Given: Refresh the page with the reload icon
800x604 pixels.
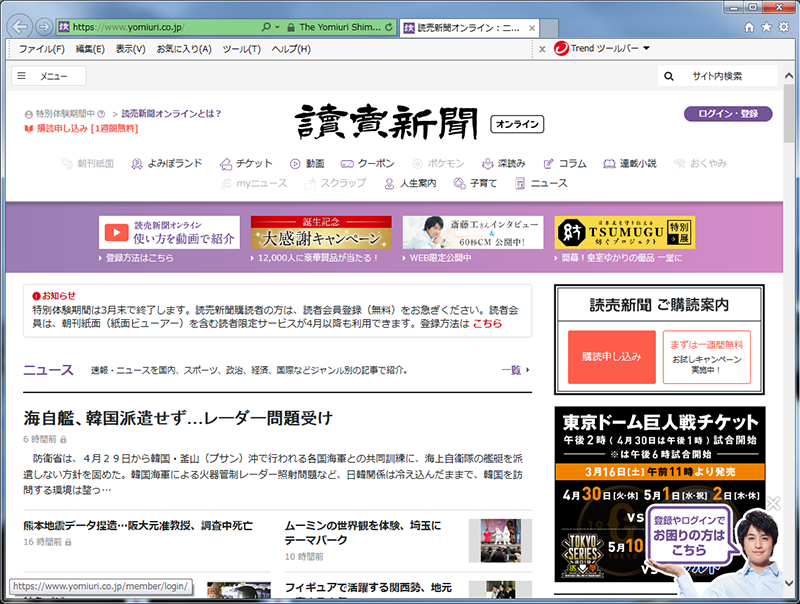Looking at the screenshot, I should coord(389,27).
